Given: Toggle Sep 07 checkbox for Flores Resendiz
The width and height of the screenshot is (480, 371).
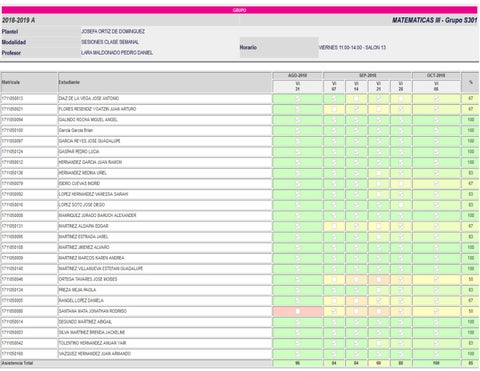Looking at the screenshot, I should [334, 109].
